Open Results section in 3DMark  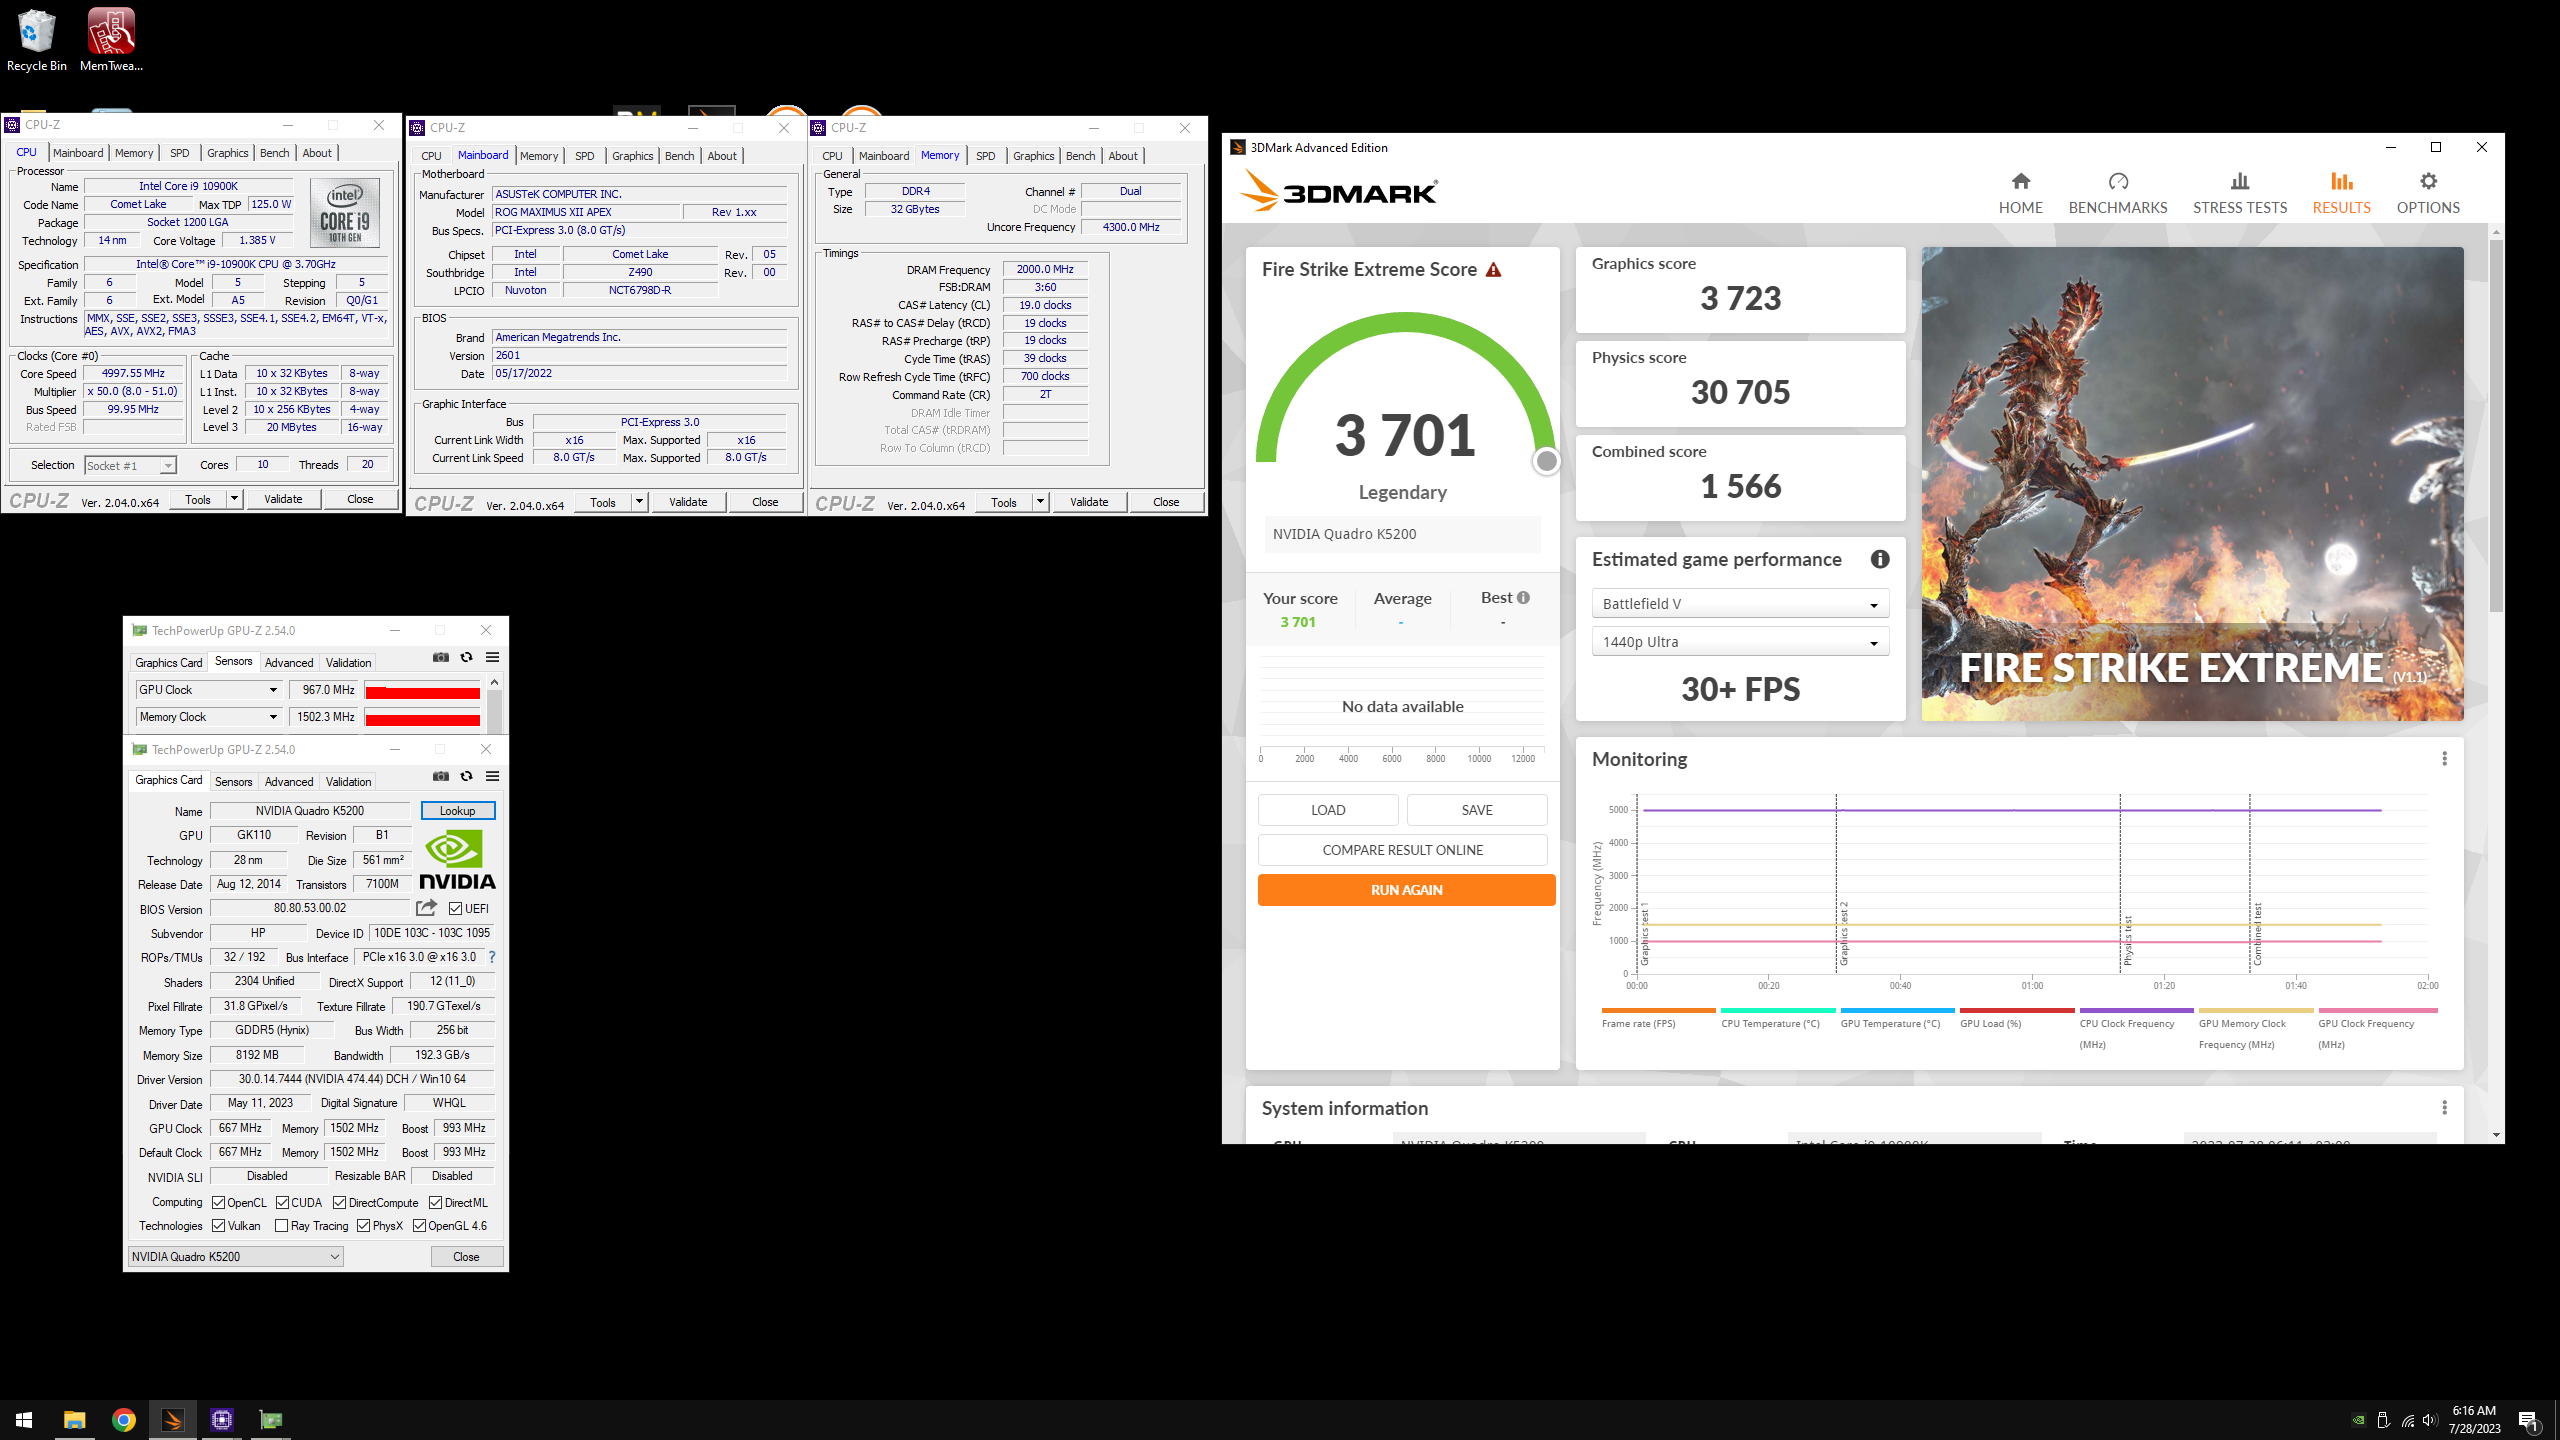(2341, 193)
